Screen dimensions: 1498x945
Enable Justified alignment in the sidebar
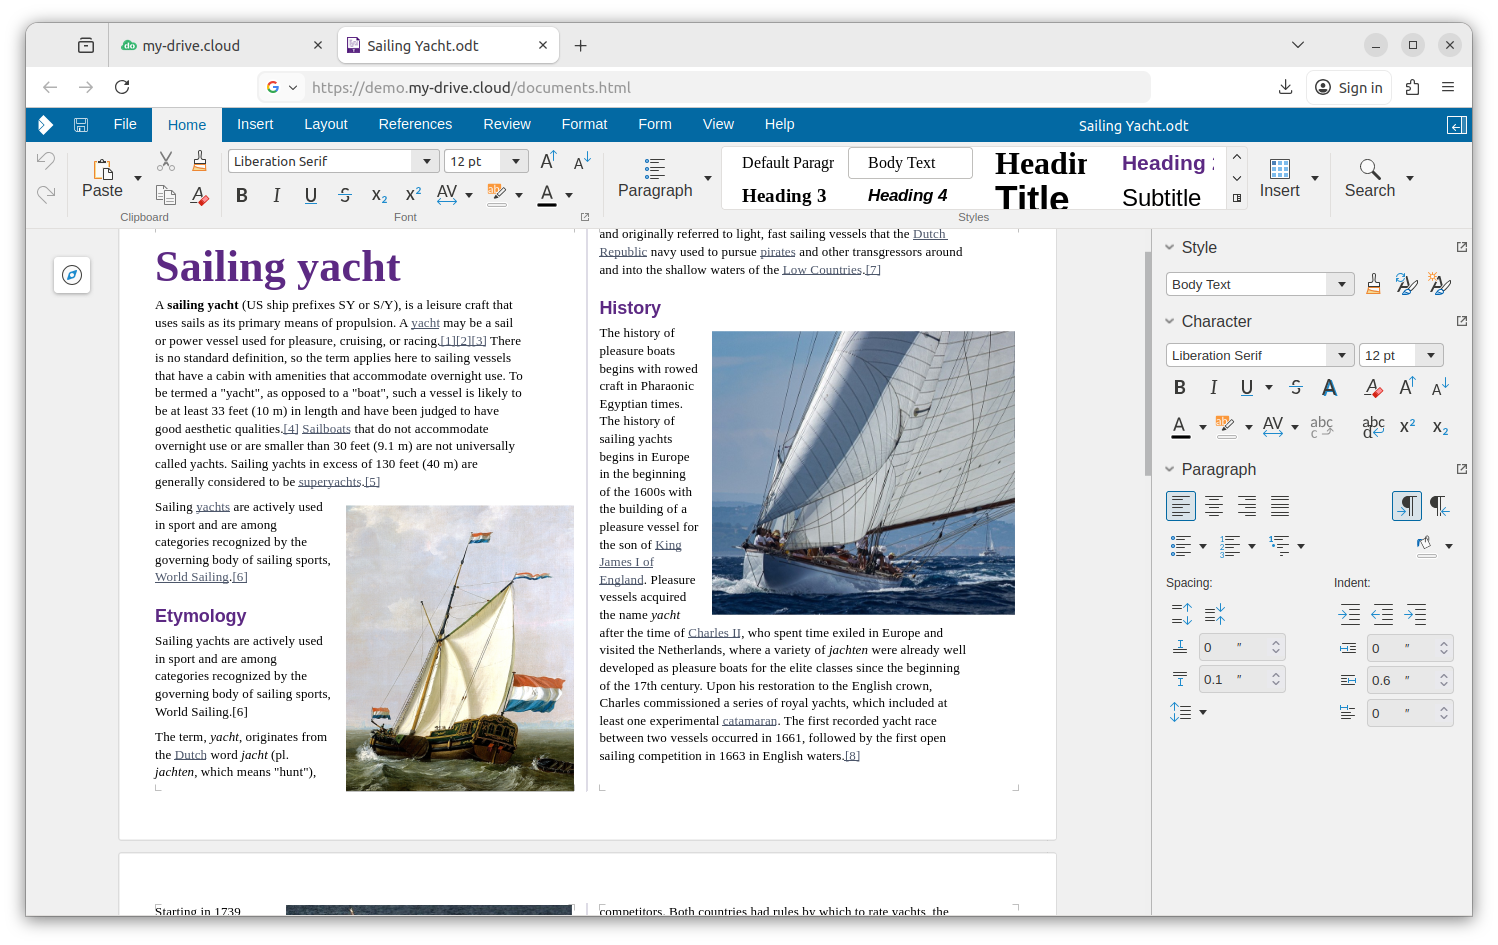(x=1280, y=506)
